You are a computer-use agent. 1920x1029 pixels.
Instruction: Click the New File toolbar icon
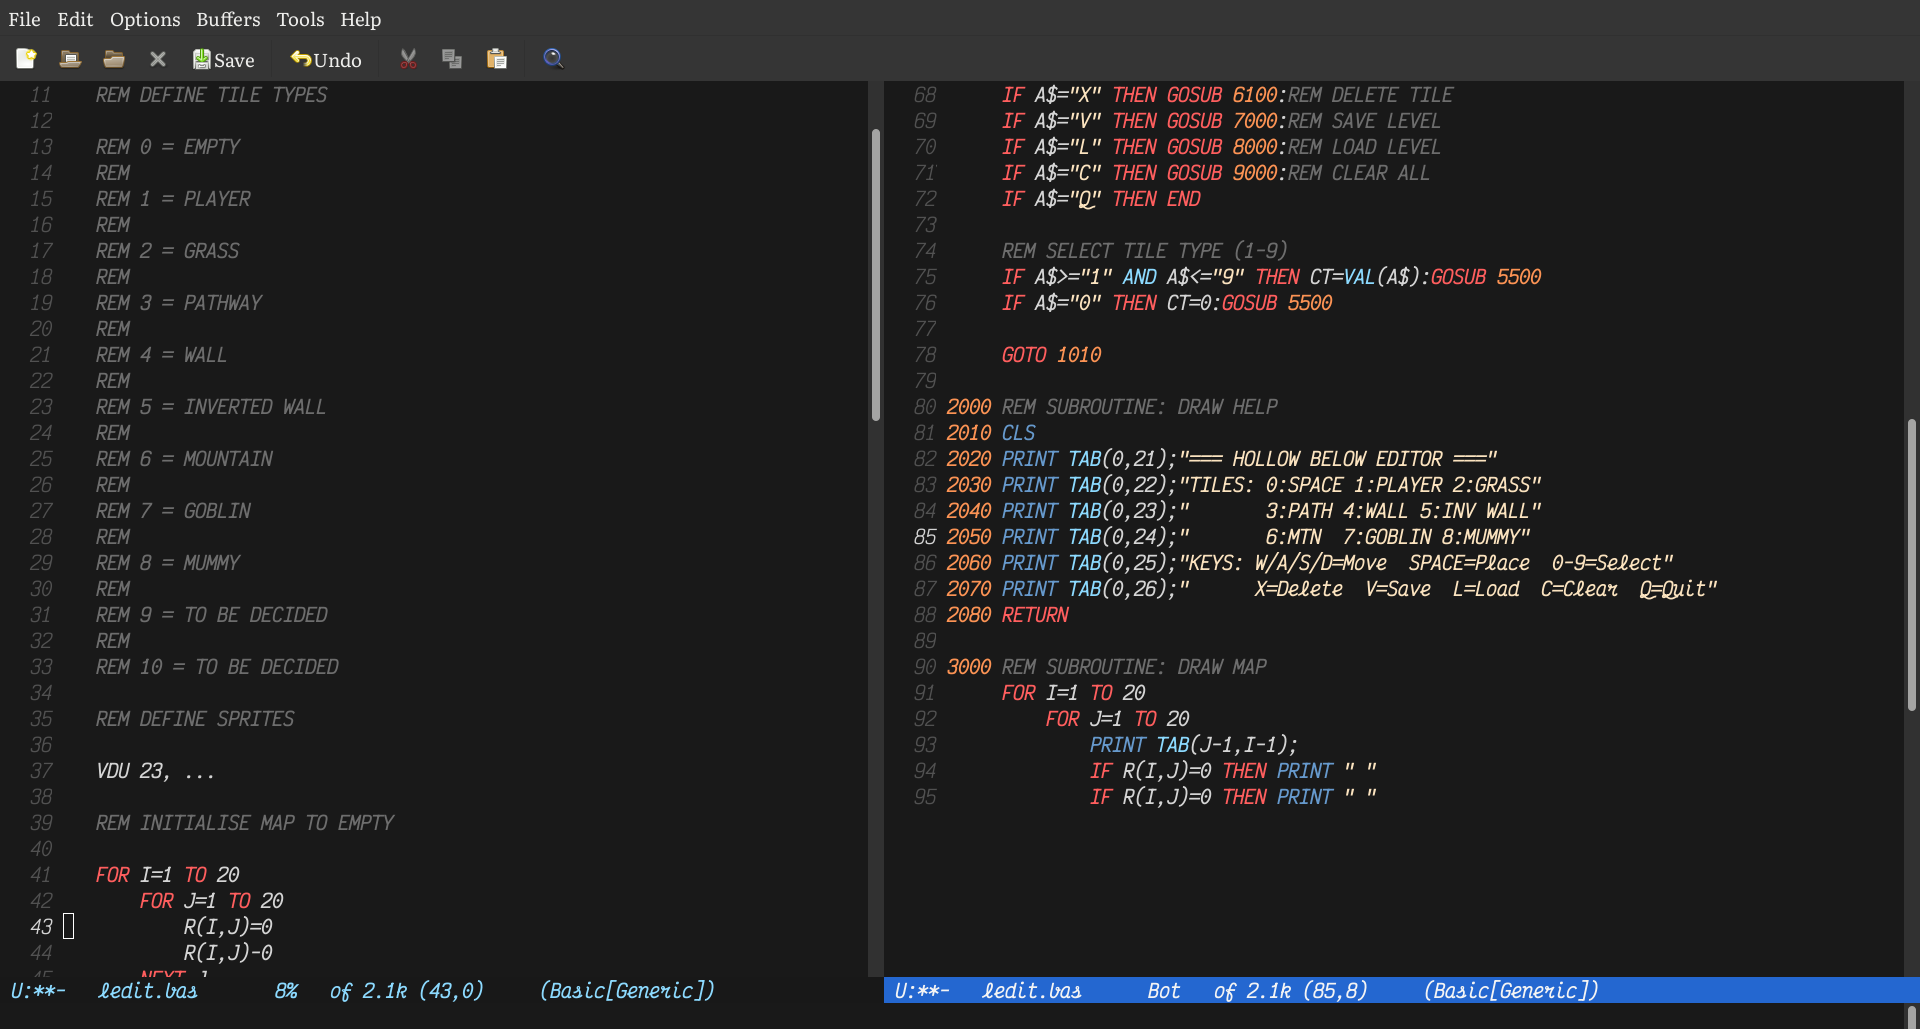[x=26, y=59]
